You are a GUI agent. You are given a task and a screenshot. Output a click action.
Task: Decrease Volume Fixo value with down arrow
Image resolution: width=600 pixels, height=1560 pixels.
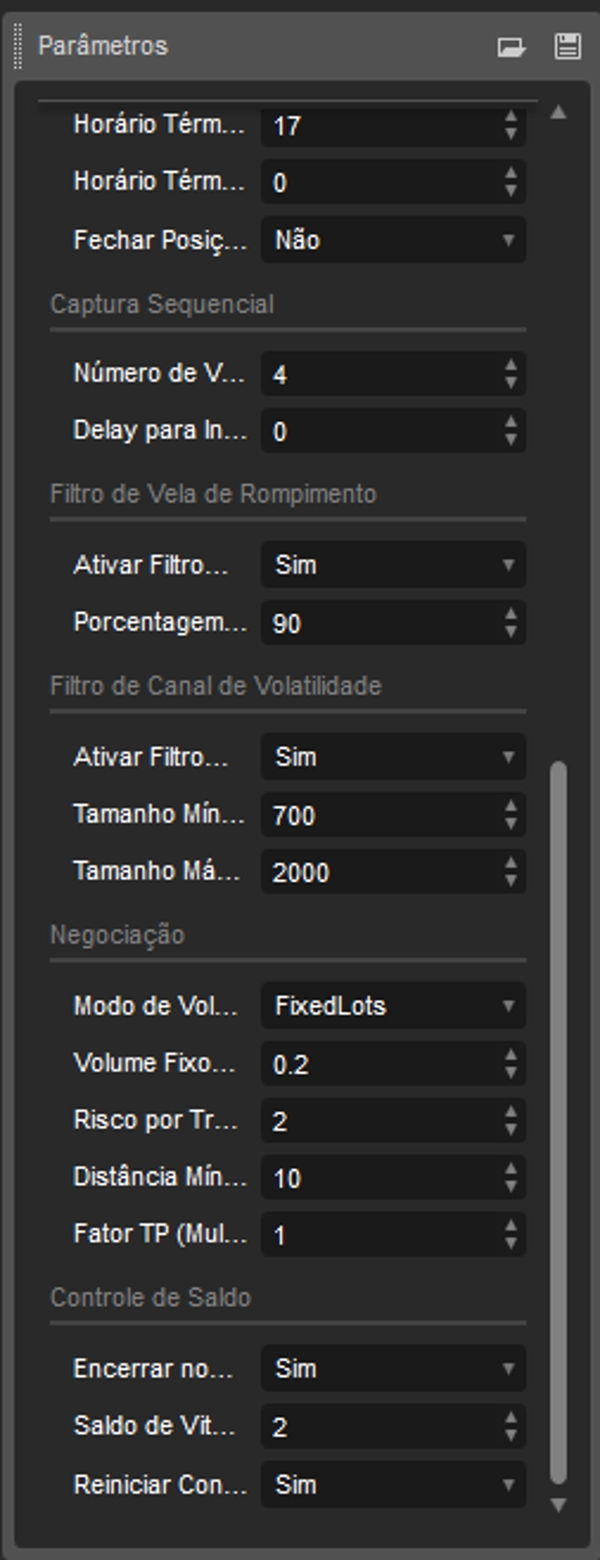(511, 1073)
